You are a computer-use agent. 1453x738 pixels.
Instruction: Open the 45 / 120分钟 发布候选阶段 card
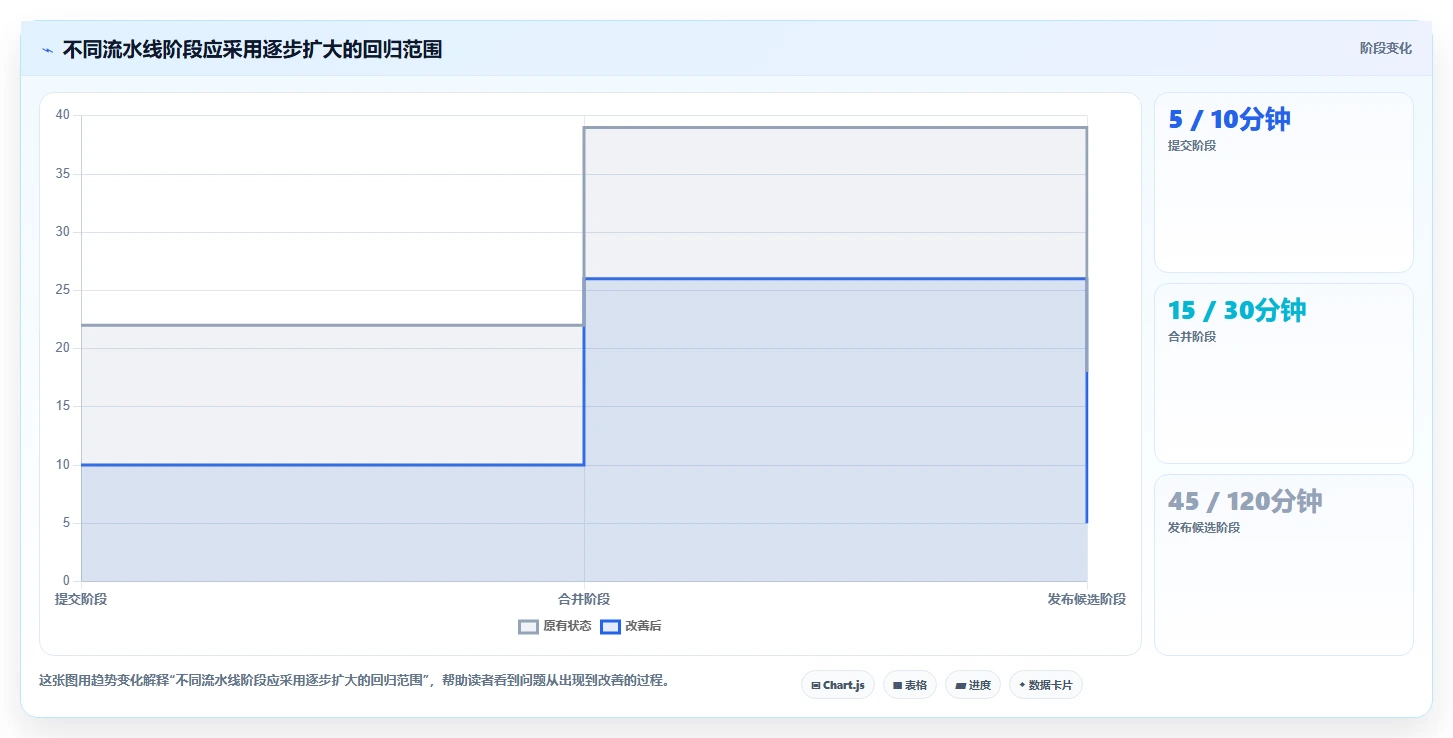click(x=1284, y=565)
